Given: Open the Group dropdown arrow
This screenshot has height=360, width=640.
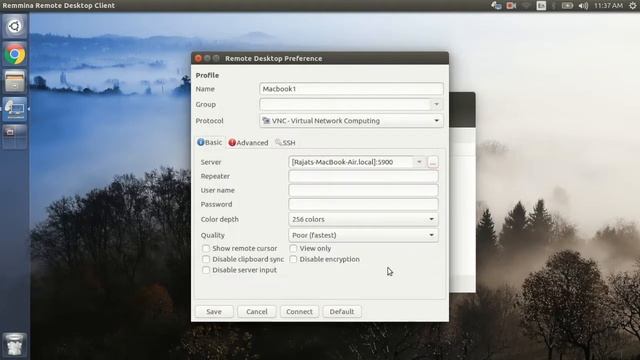Looking at the screenshot, I should click(436, 104).
